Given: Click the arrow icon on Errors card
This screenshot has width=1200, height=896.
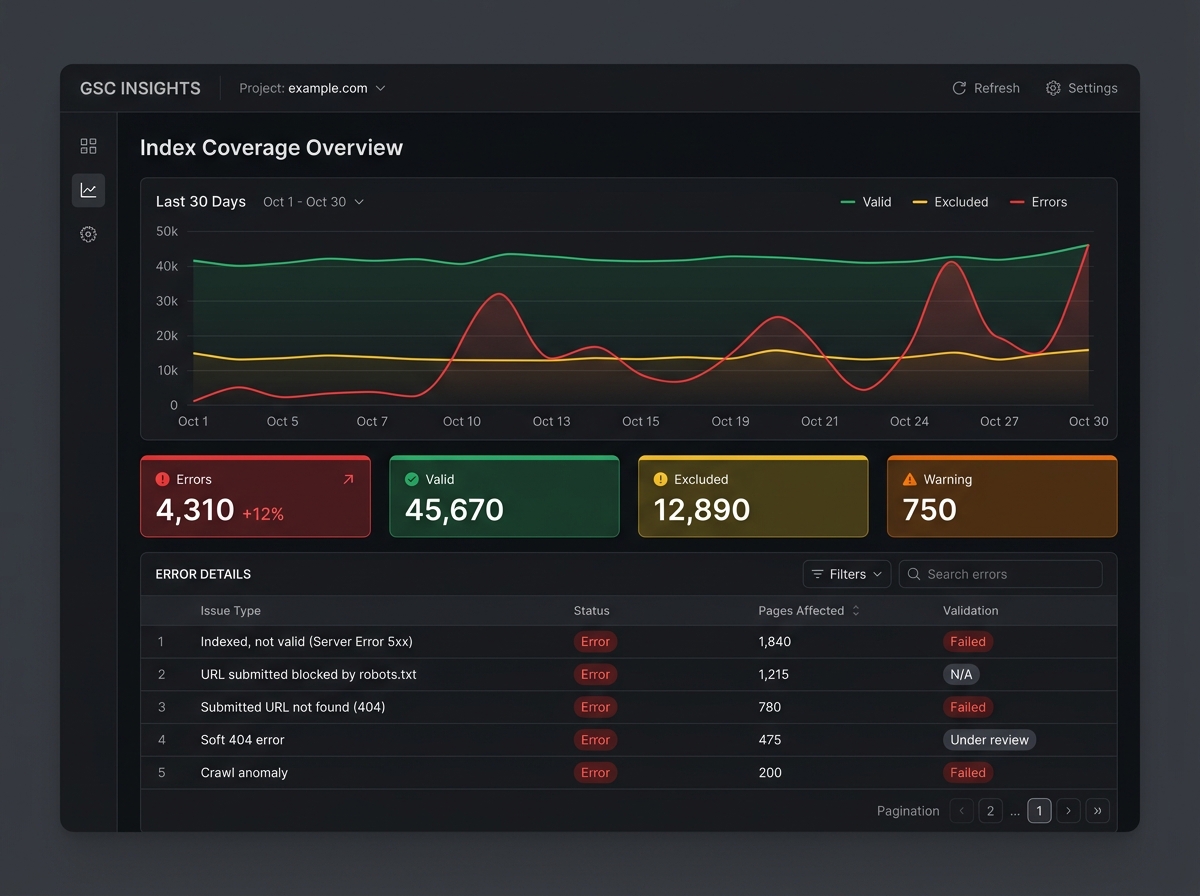Looking at the screenshot, I should click(x=348, y=480).
